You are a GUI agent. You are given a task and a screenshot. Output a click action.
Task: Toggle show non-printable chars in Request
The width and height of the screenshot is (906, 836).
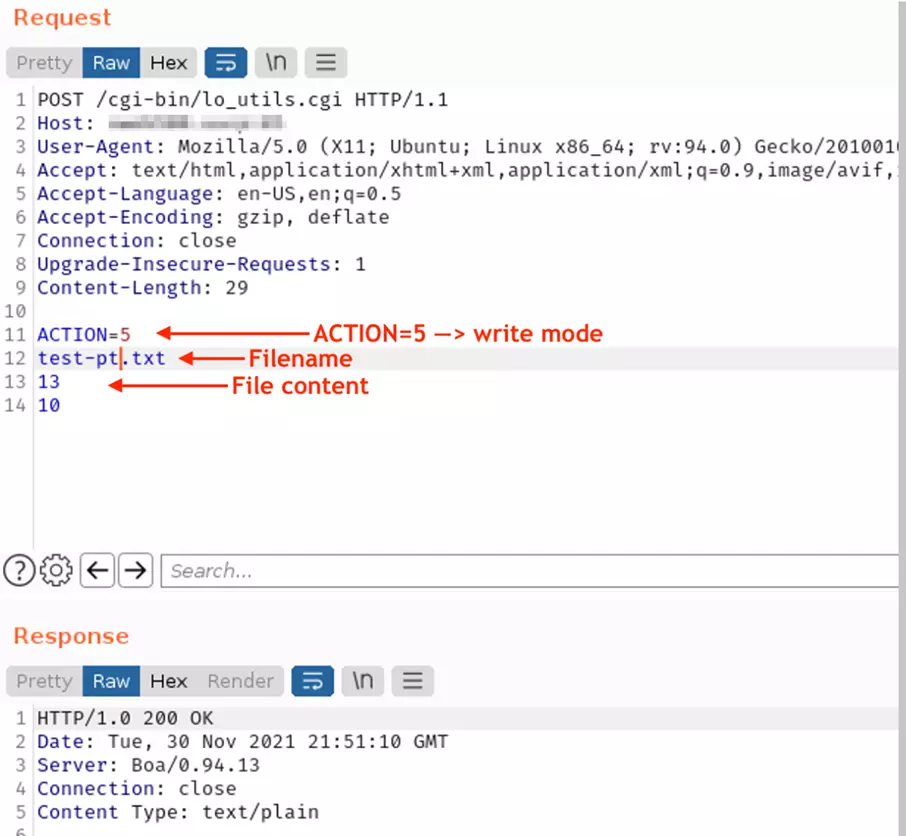[276, 62]
